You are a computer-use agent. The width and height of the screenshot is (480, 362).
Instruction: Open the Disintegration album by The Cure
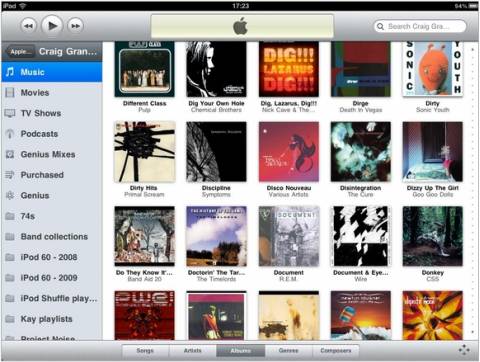coord(361,152)
